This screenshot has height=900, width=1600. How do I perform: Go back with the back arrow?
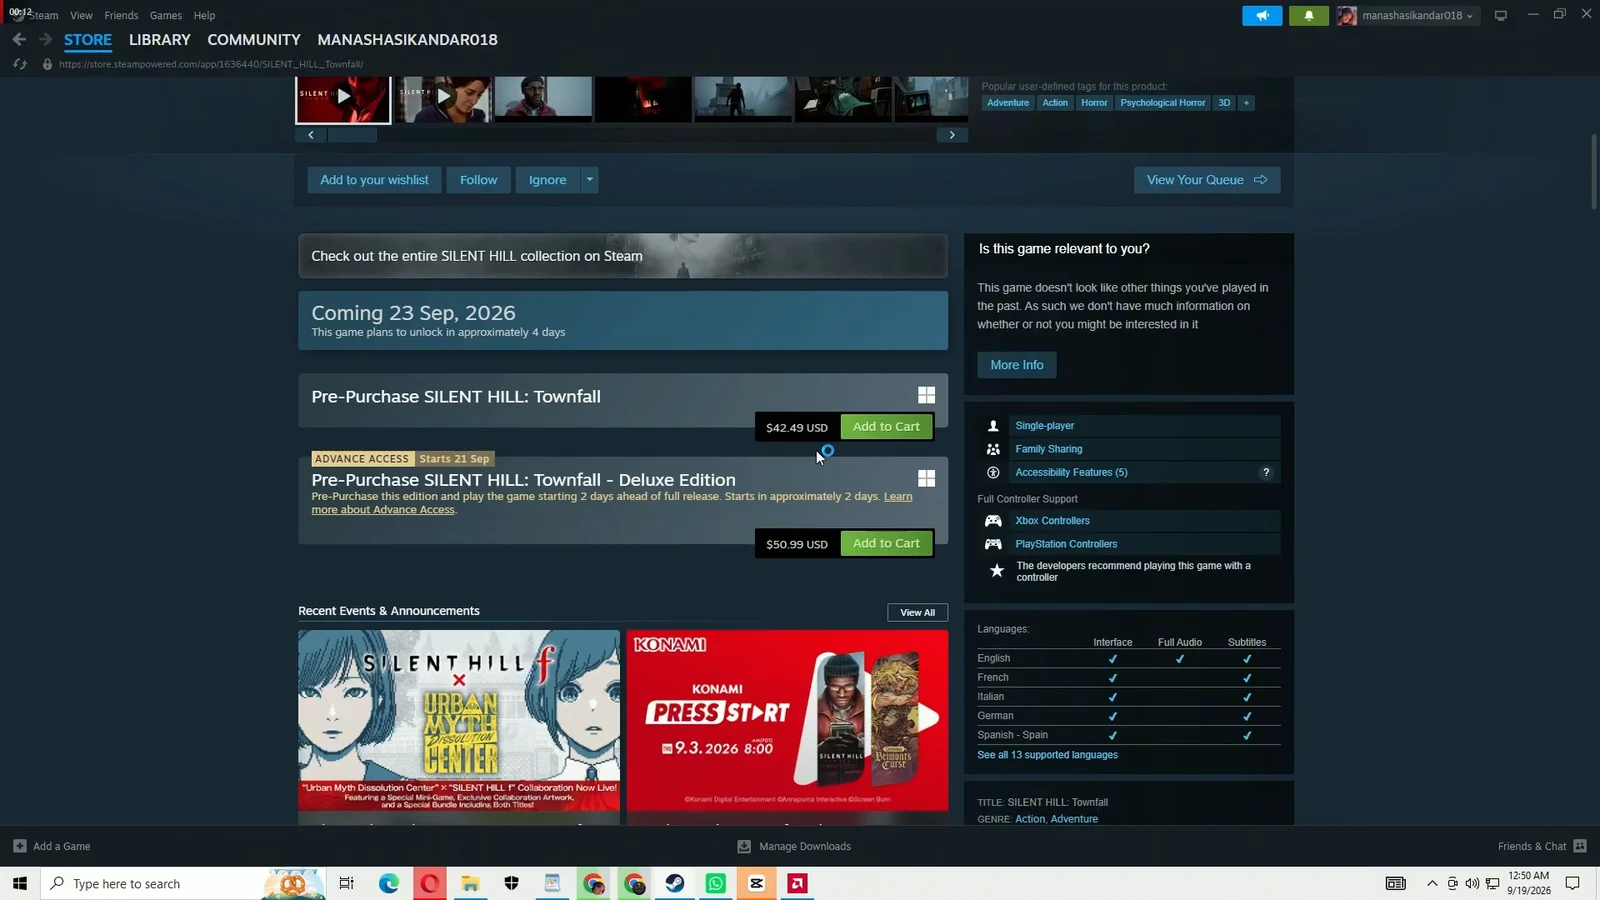pos(19,39)
